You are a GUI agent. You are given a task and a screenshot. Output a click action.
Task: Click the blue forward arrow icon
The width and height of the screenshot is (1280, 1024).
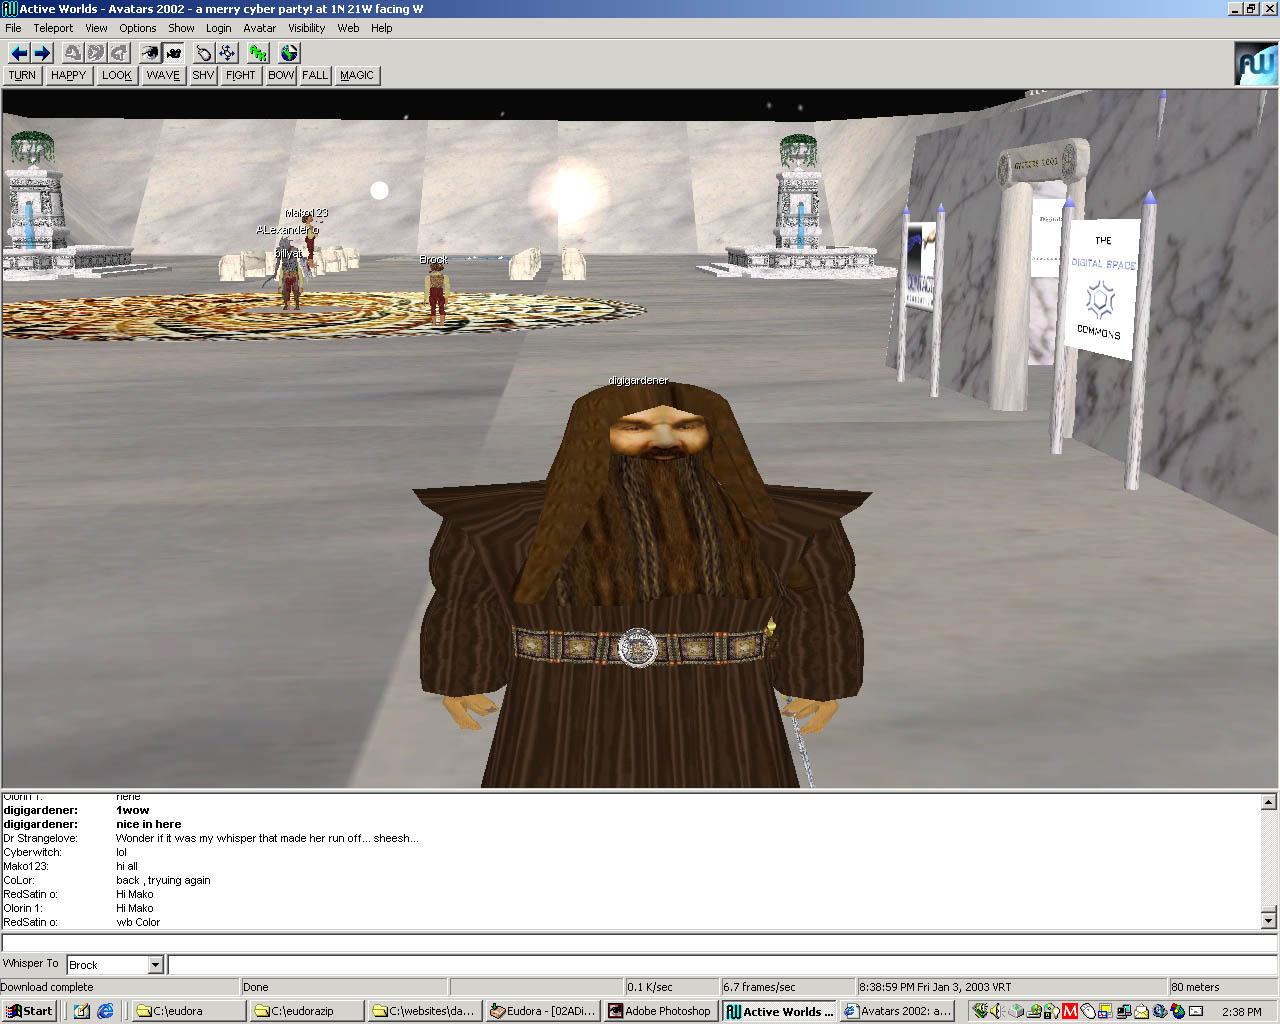(x=41, y=53)
